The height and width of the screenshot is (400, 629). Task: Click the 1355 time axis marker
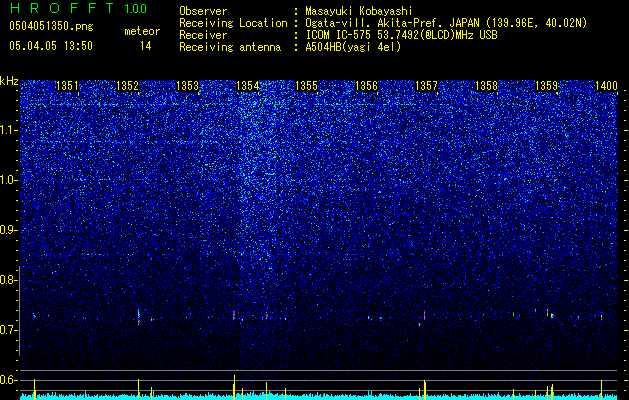[x=306, y=85]
